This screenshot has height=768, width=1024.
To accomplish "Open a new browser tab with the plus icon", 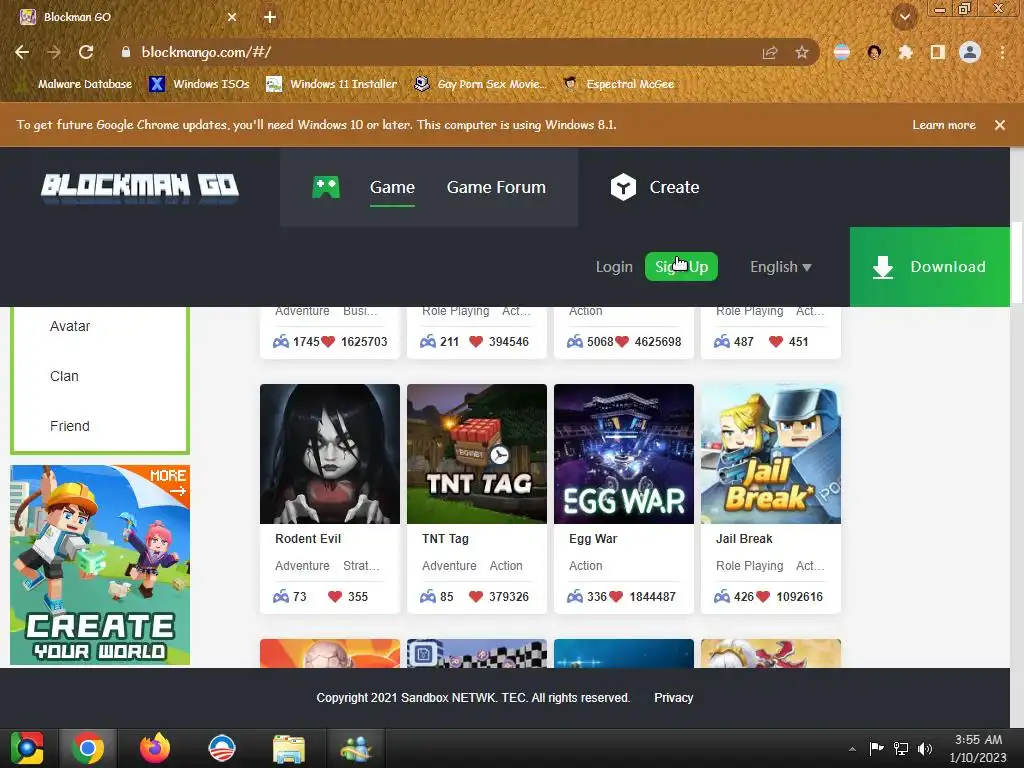I will (270, 17).
